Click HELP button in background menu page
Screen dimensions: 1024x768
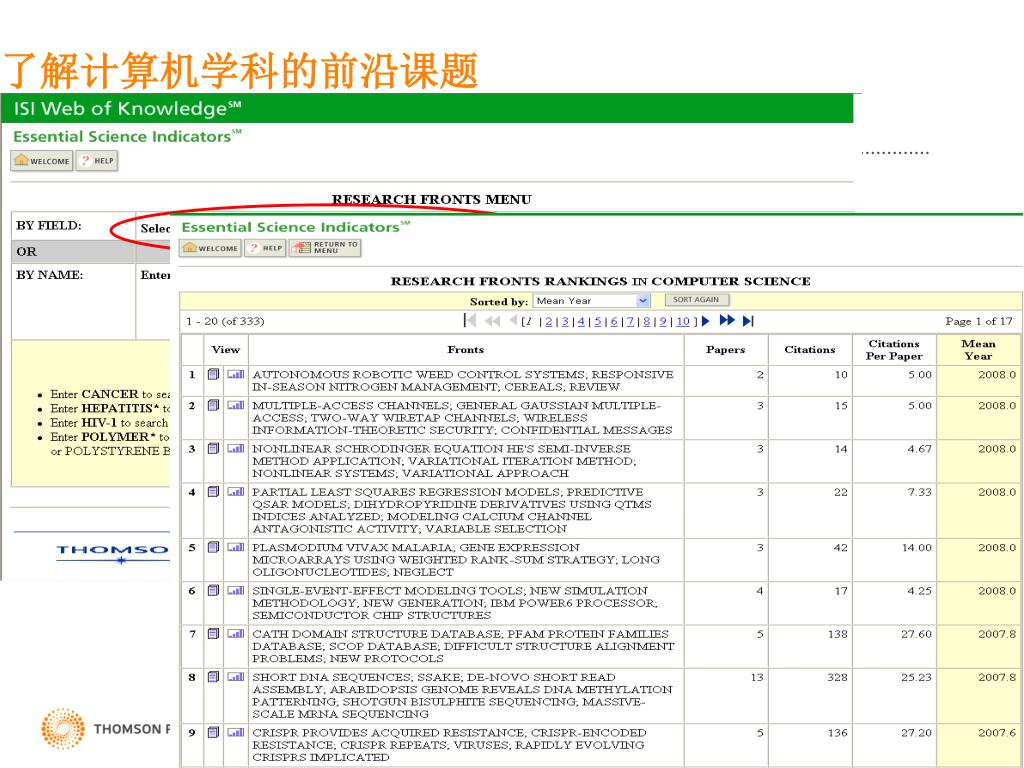point(97,161)
